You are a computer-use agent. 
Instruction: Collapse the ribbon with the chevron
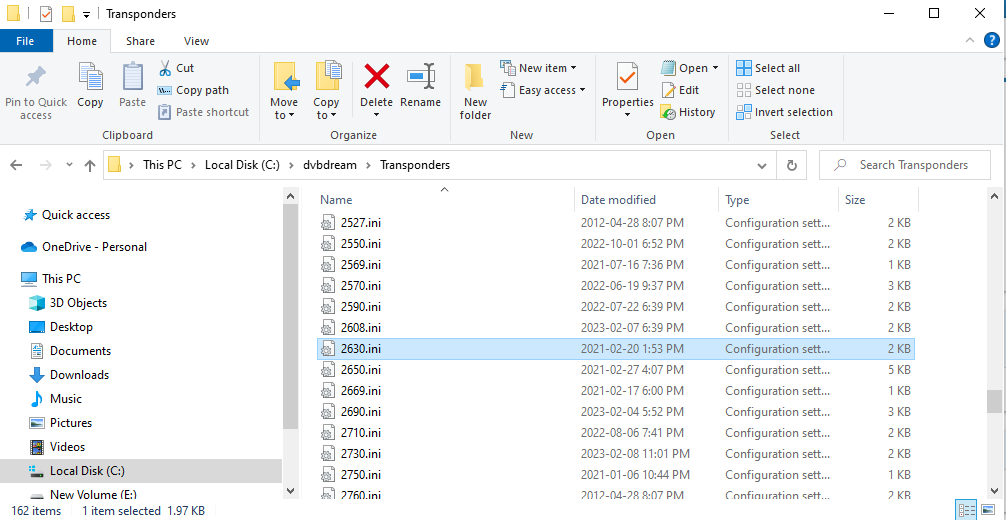point(969,40)
